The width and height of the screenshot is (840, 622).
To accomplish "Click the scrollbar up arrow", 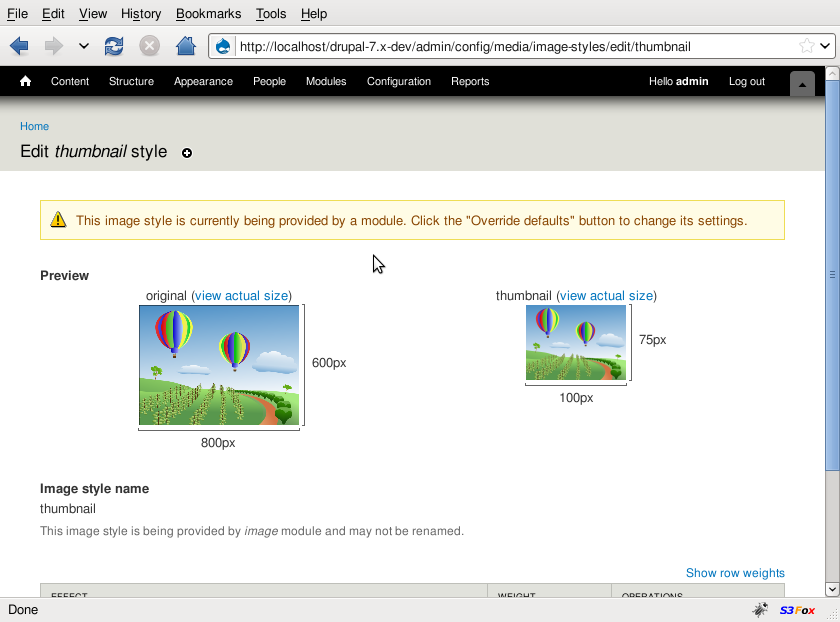I will point(832,73).
